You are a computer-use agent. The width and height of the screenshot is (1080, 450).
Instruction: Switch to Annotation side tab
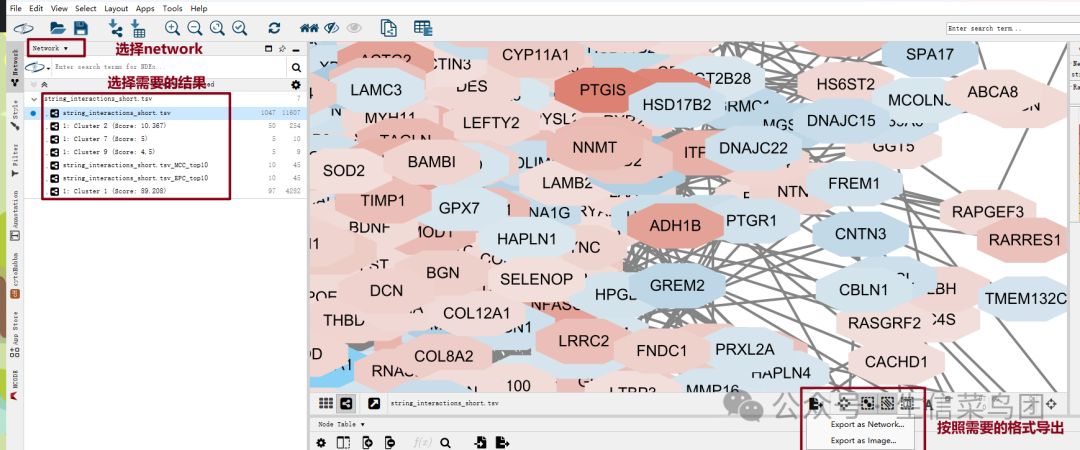click(15, 216)
